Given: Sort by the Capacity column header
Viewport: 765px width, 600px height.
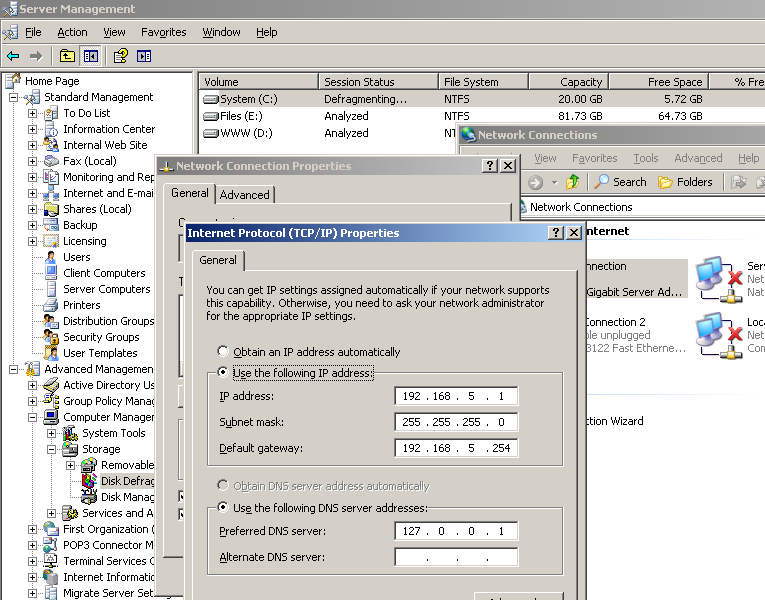Looking at the screenshot, I should click(x=568, y=81).
